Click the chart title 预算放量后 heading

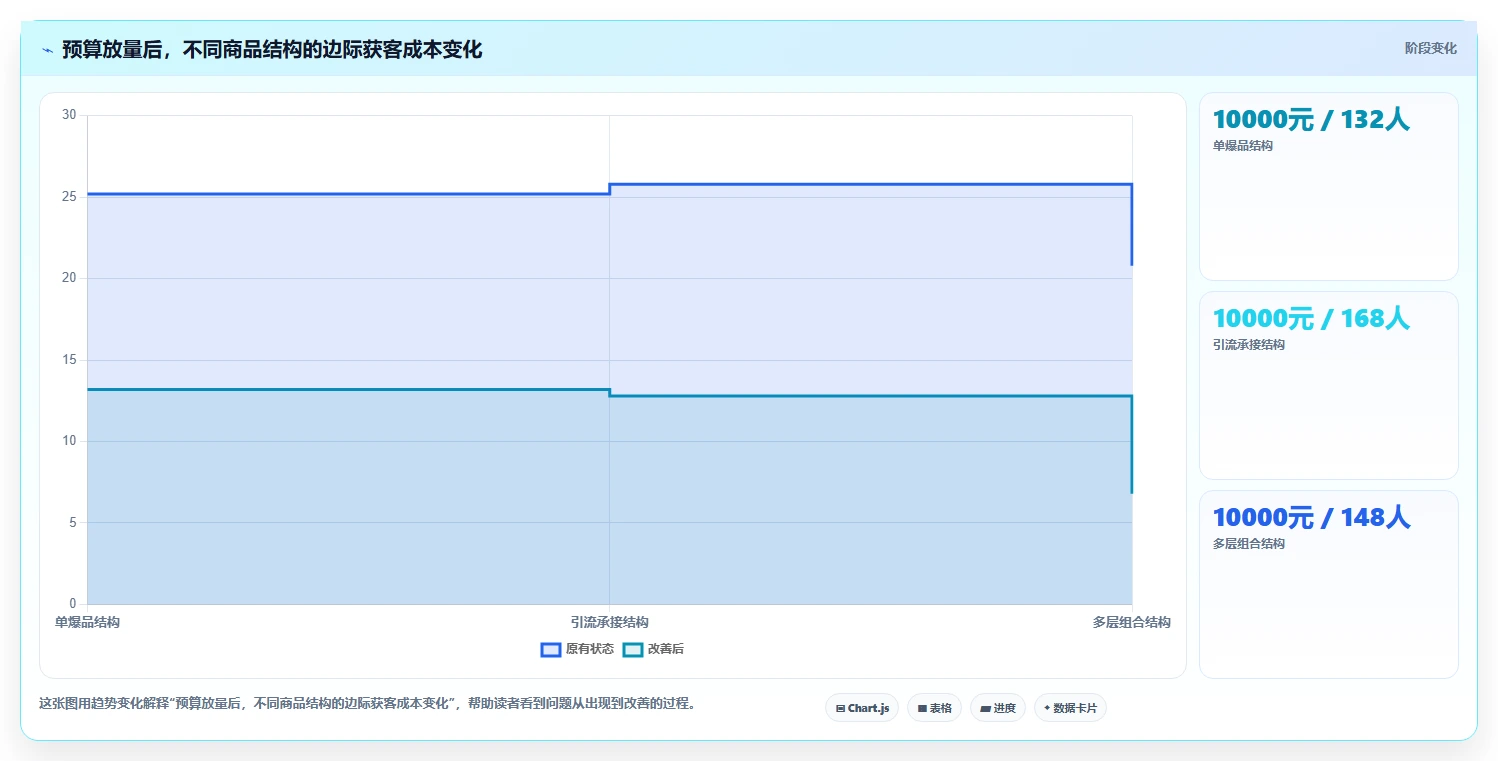point(272,49)
